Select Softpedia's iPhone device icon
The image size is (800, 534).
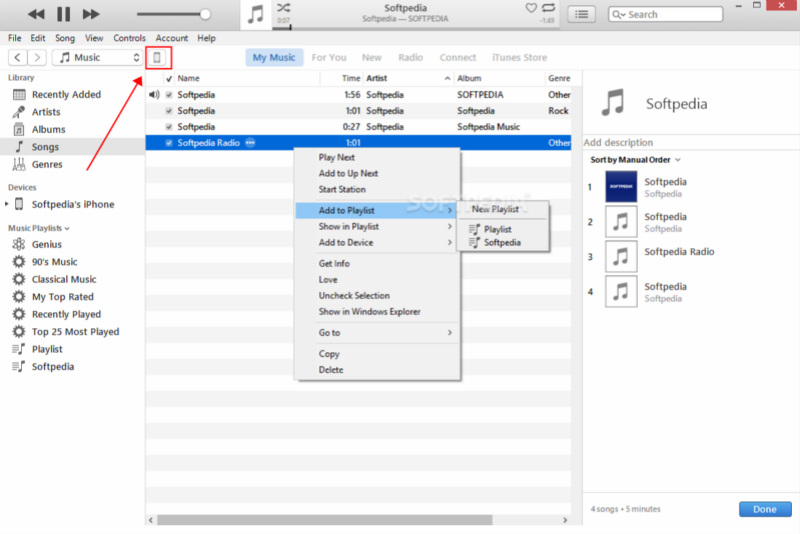[x=19, y=204]
